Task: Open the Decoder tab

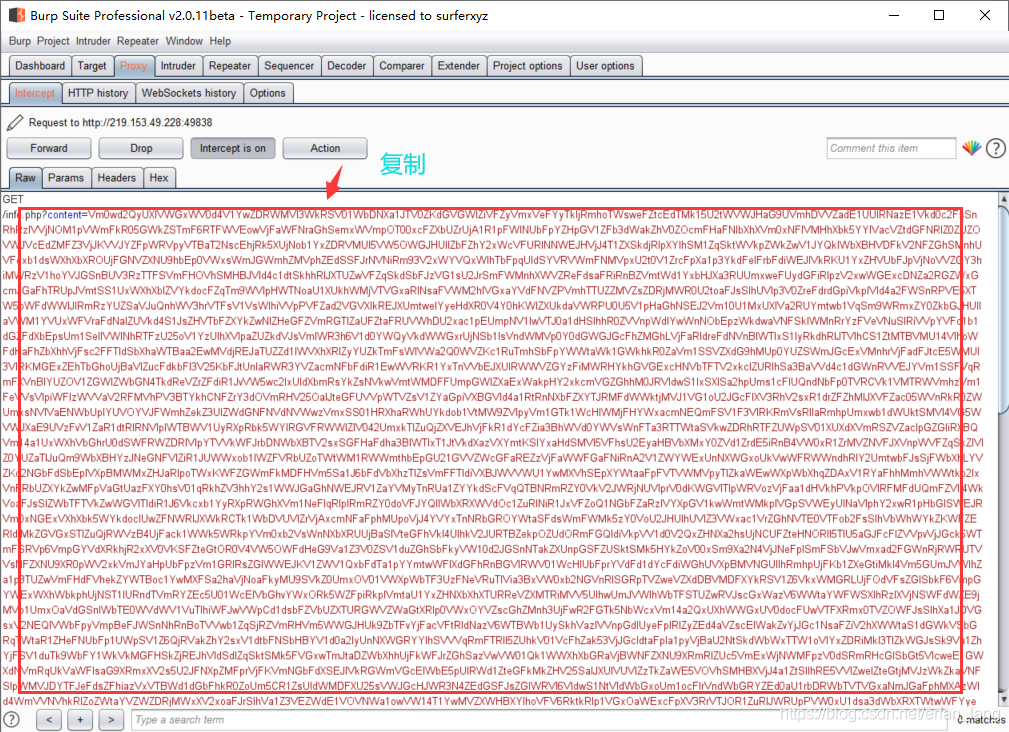Action: pyautogui.click(x=347, y=66)
